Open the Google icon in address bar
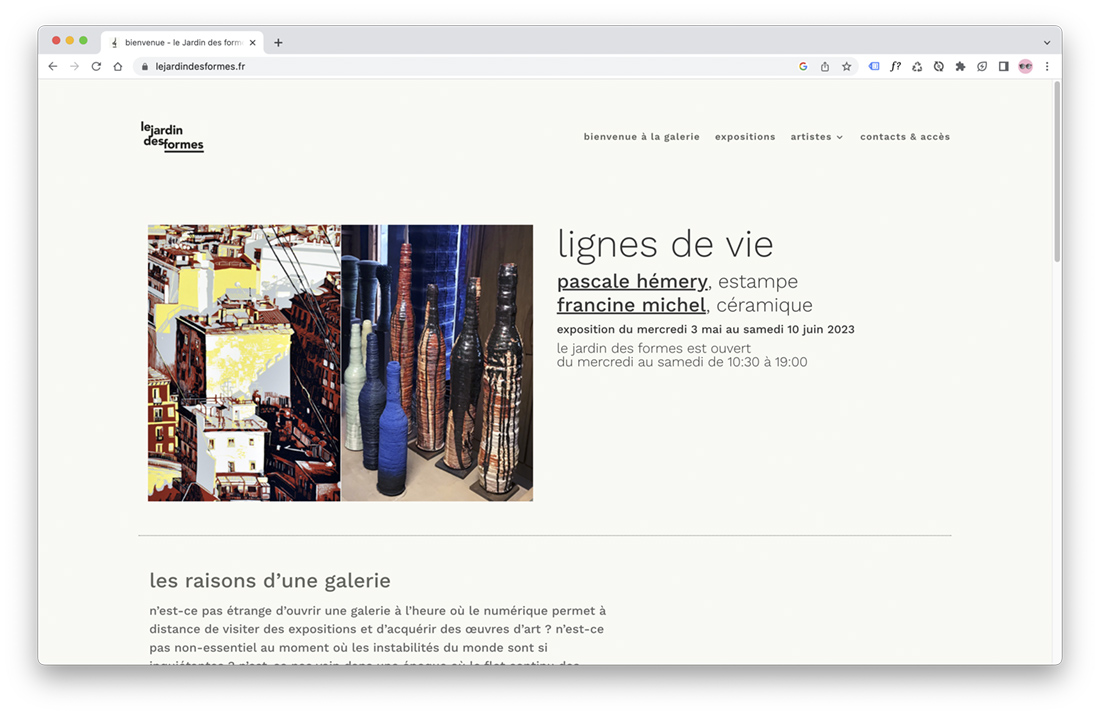 (803, 67)
